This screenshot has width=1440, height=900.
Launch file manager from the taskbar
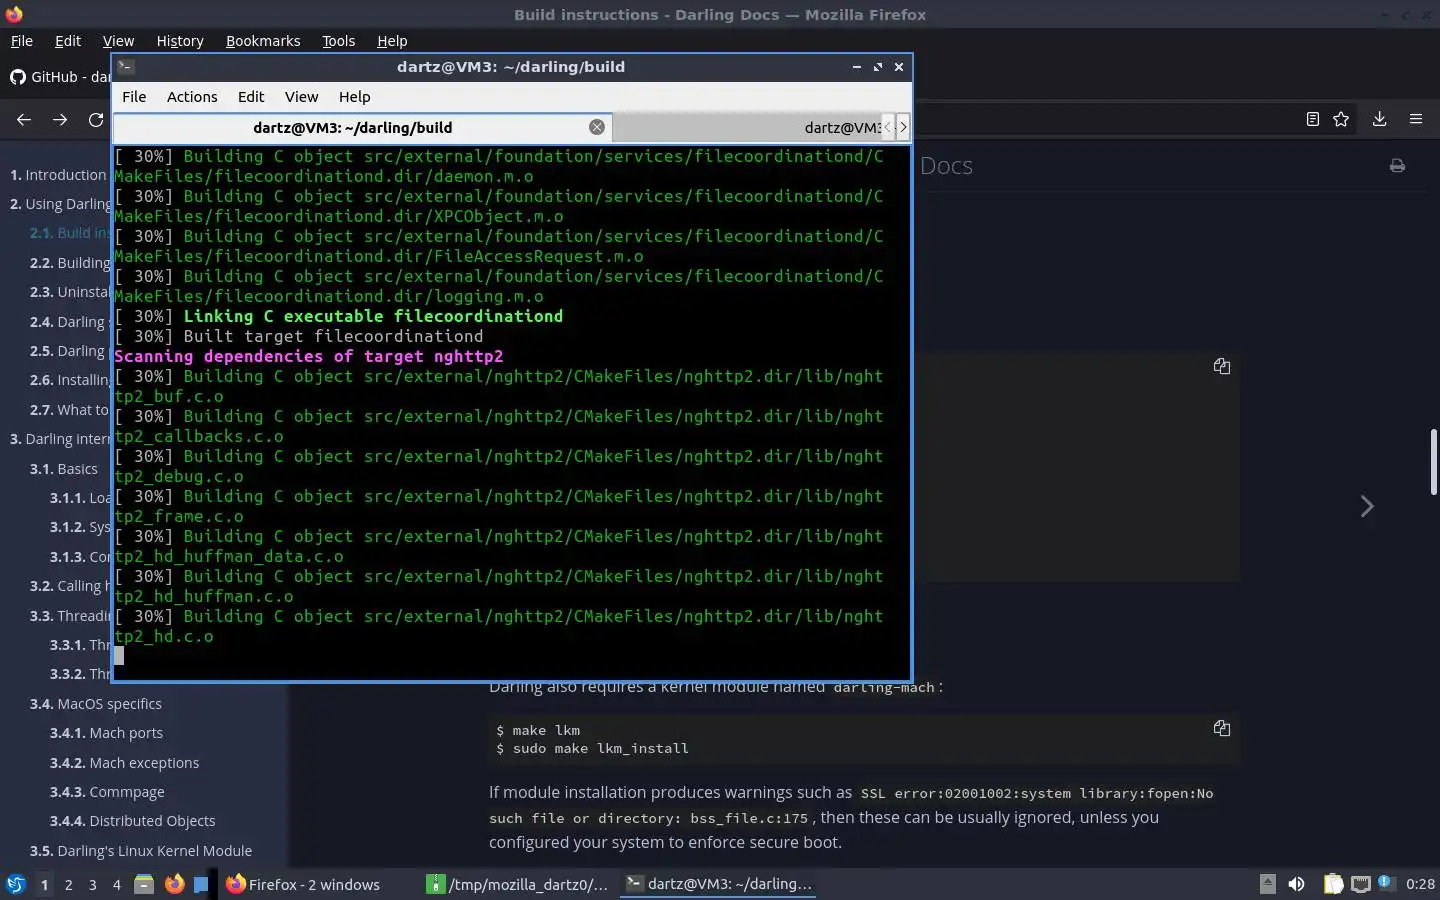(144, 884)
